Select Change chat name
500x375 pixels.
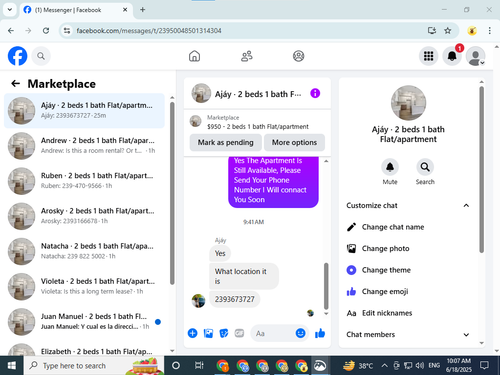pyautogui.click(x=408, y=227)
